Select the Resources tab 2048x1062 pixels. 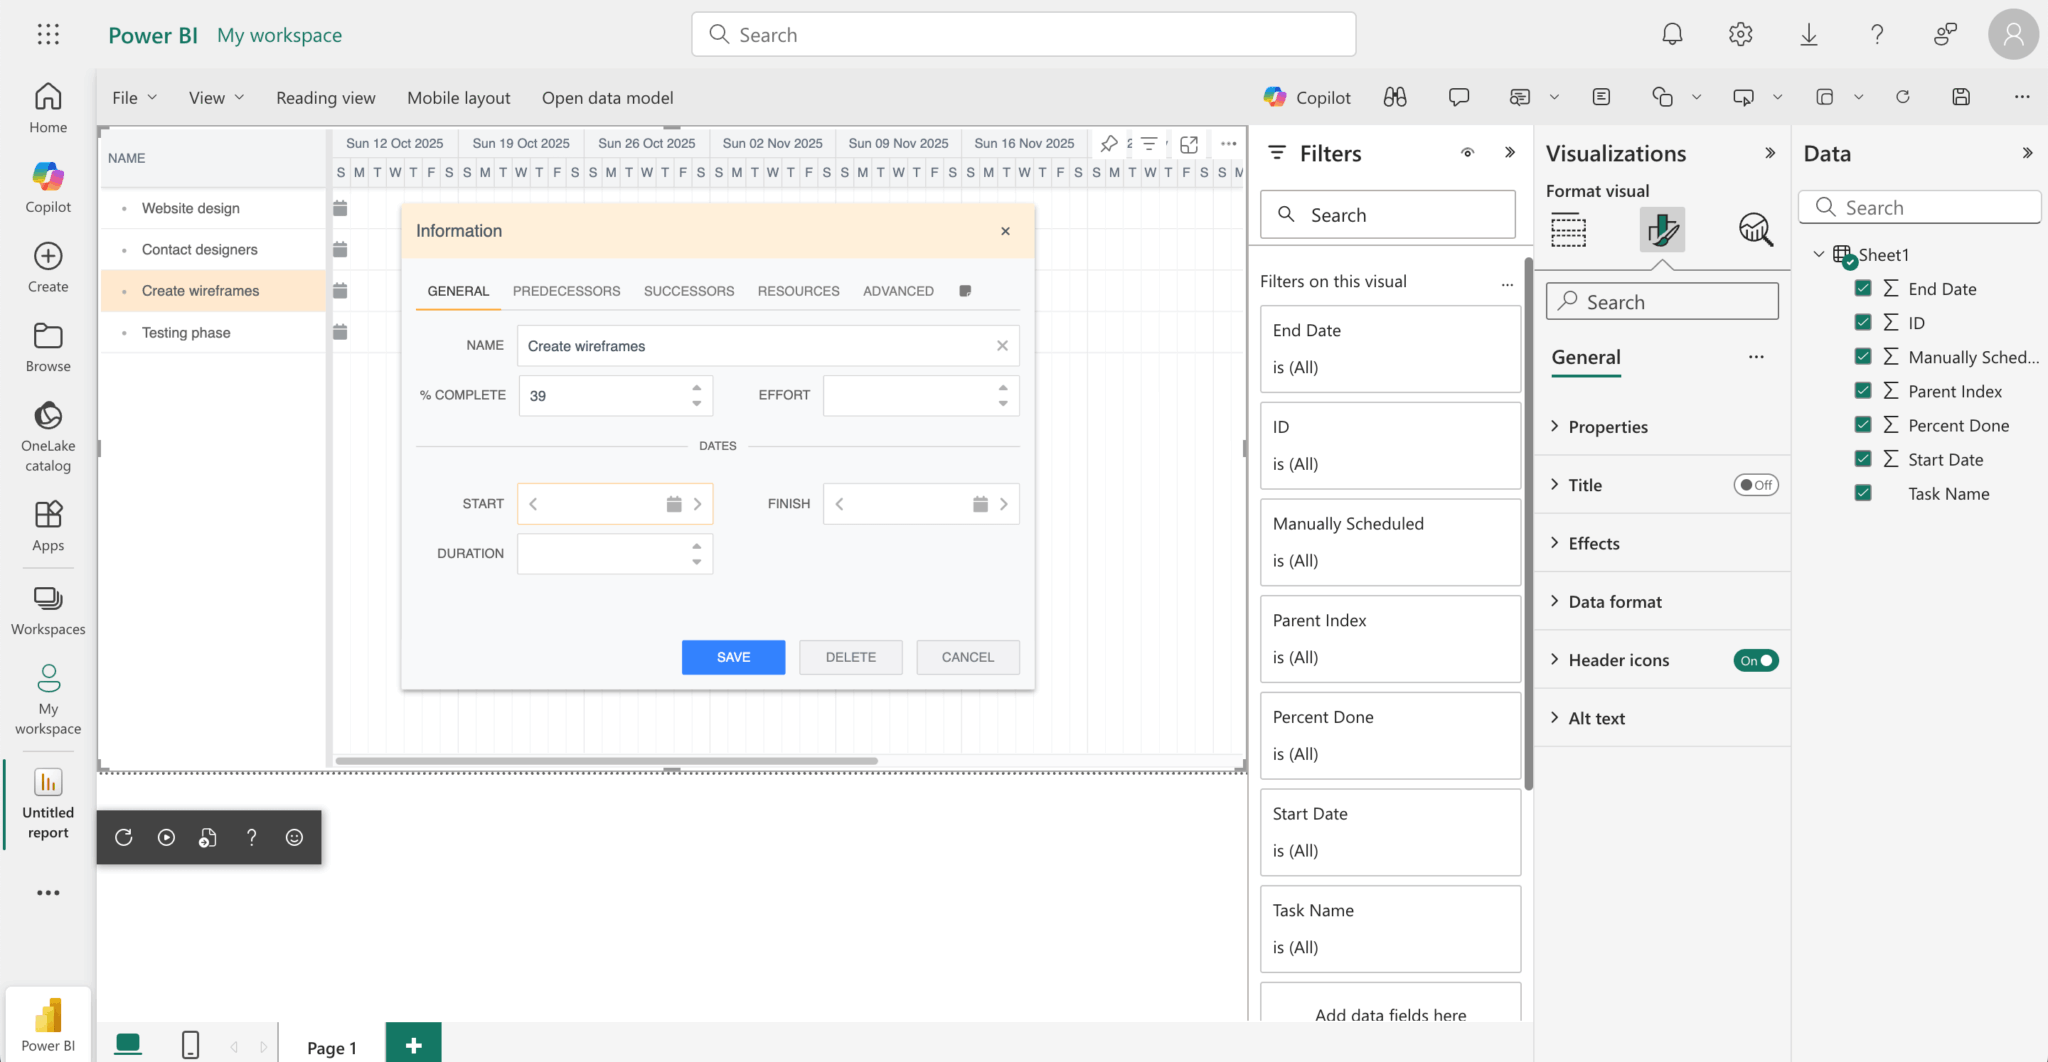pyautogui.click(x=798, y=291)
